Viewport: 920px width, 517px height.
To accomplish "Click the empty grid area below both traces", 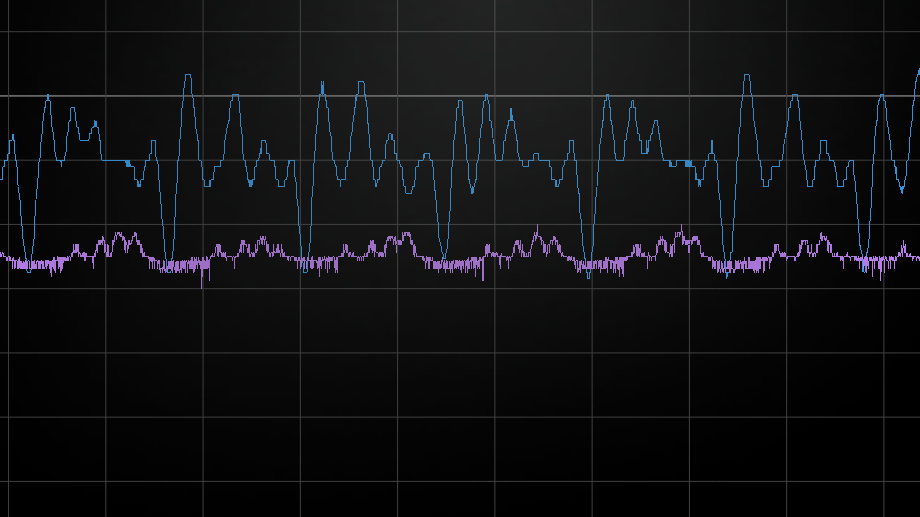I will [460, 400].
